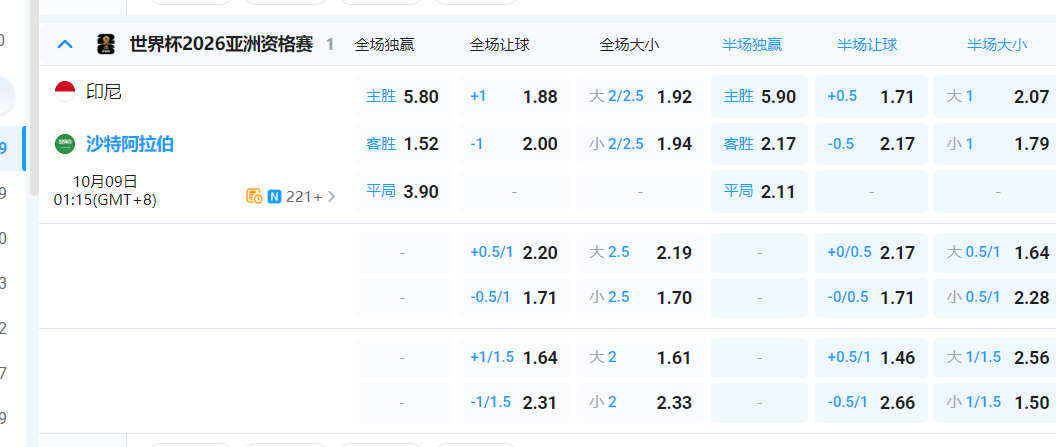The height and width of the screenshot is (447, 1056).
Task: Pick 平局 3.90 full-time draw odds
Action: (402, 191)
